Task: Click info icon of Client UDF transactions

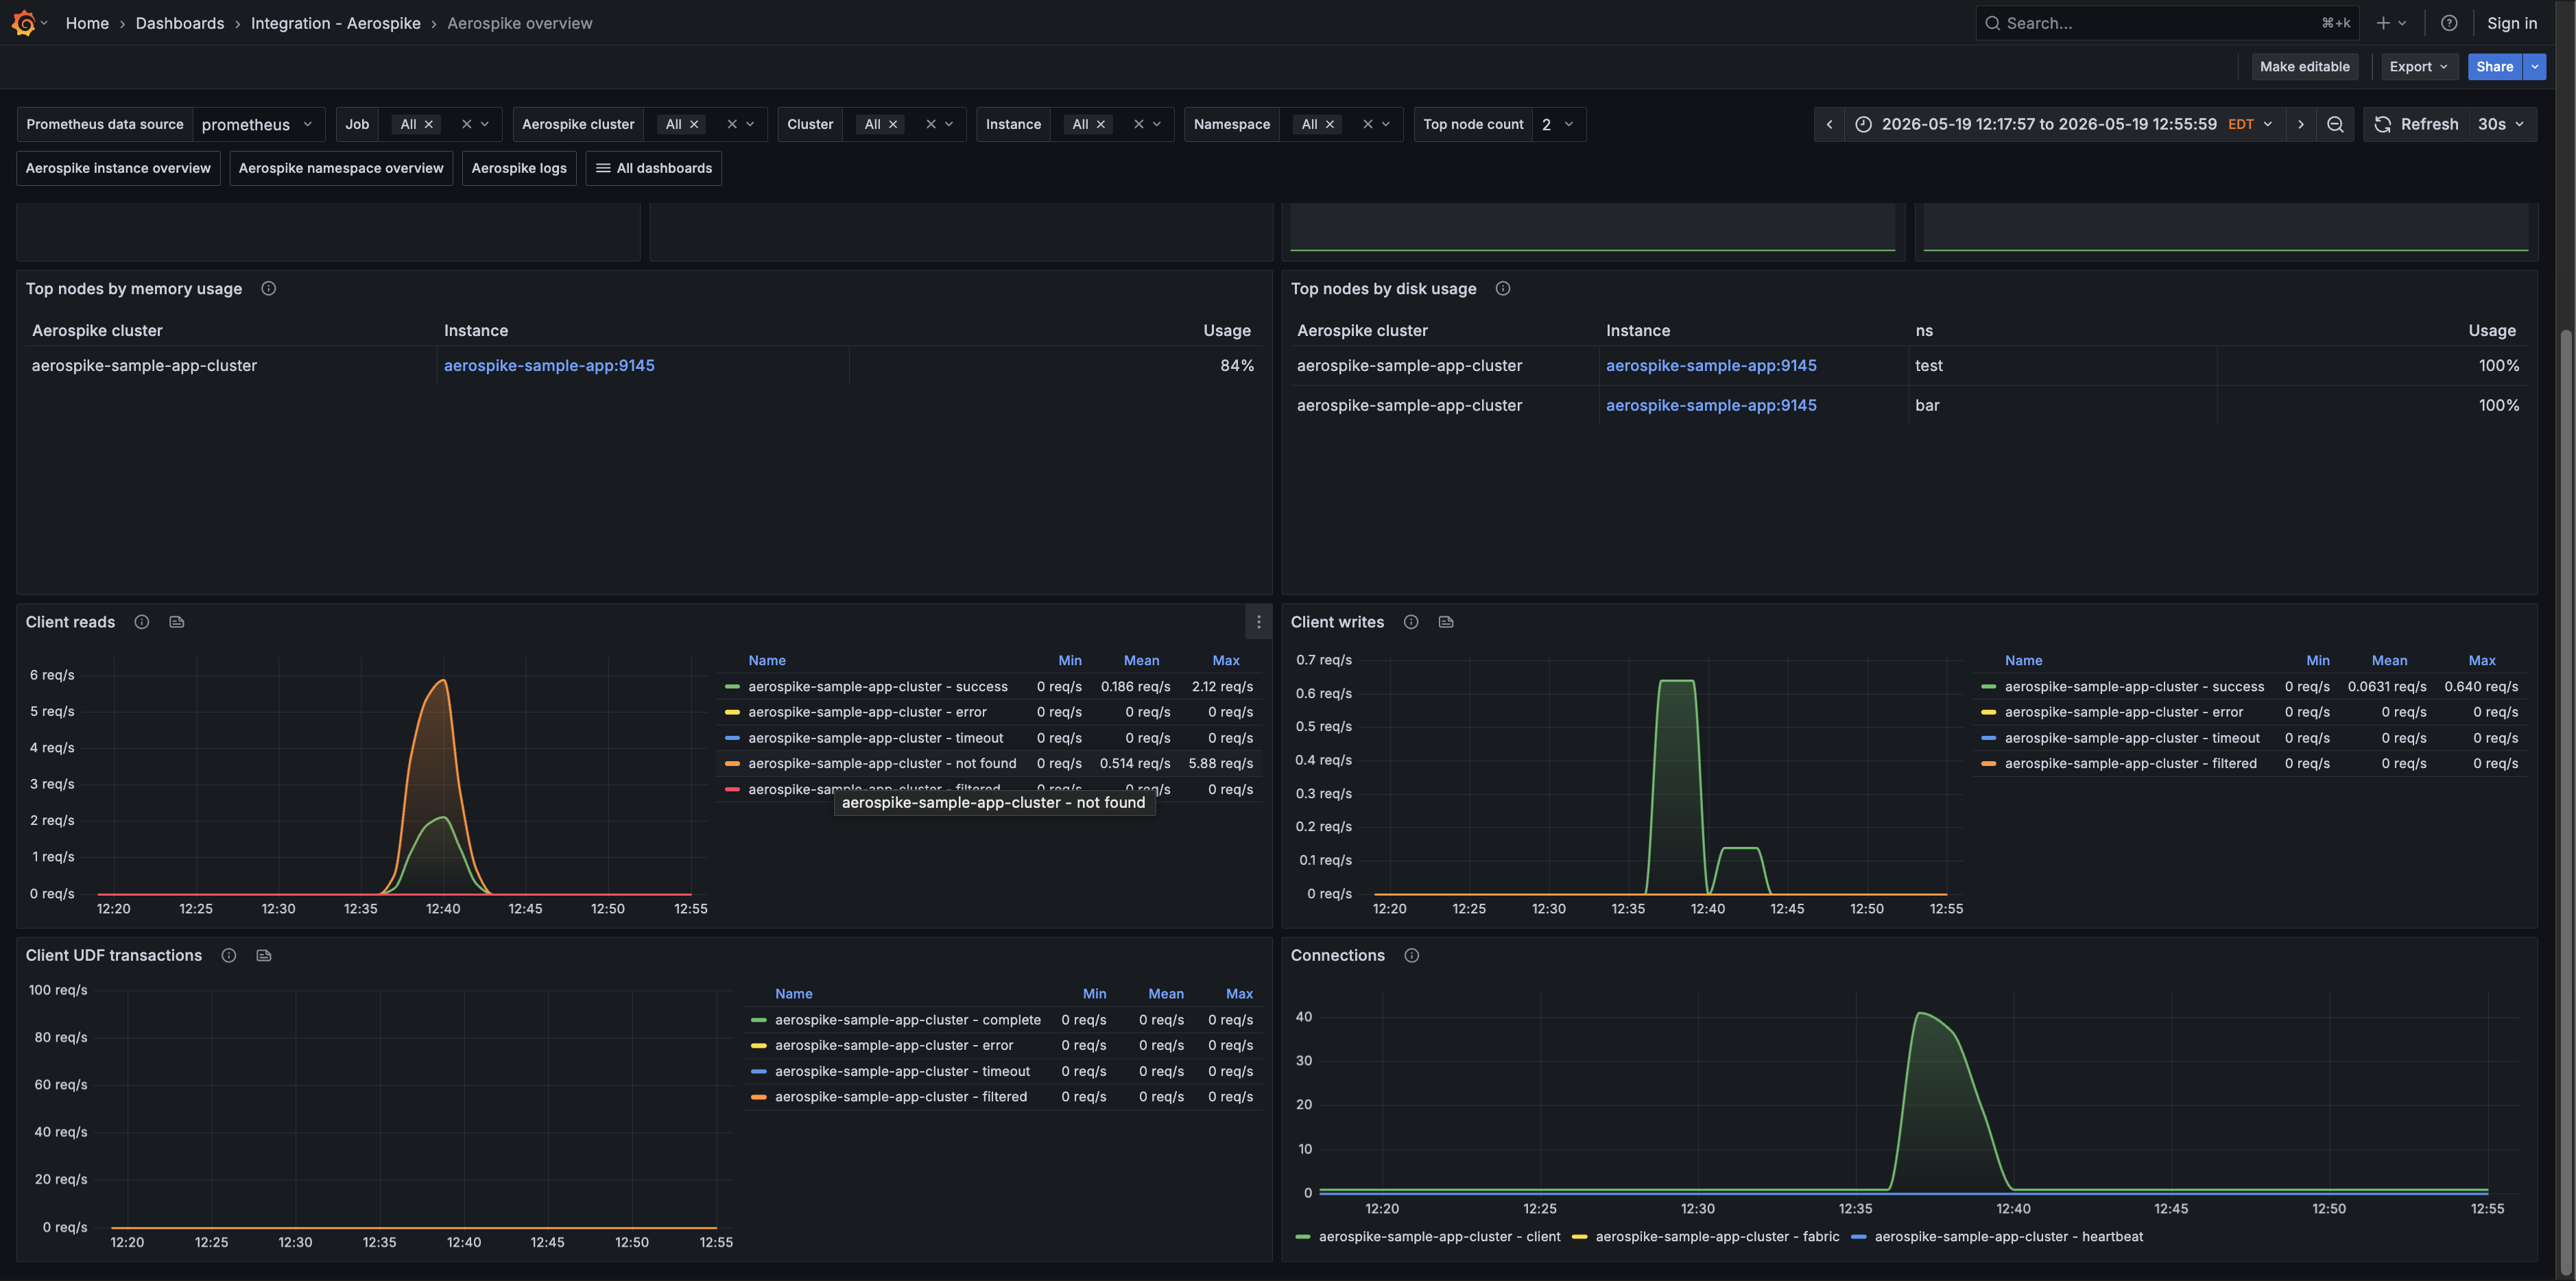Action: (229, 955)
